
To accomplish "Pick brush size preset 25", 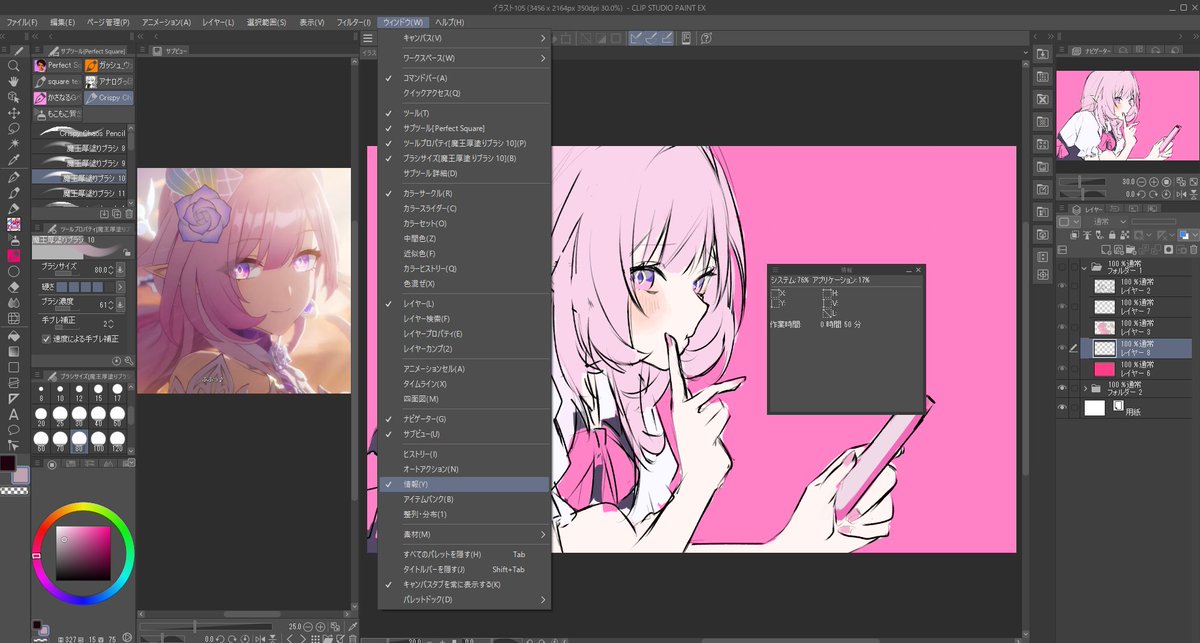I will tap(61, 414).
